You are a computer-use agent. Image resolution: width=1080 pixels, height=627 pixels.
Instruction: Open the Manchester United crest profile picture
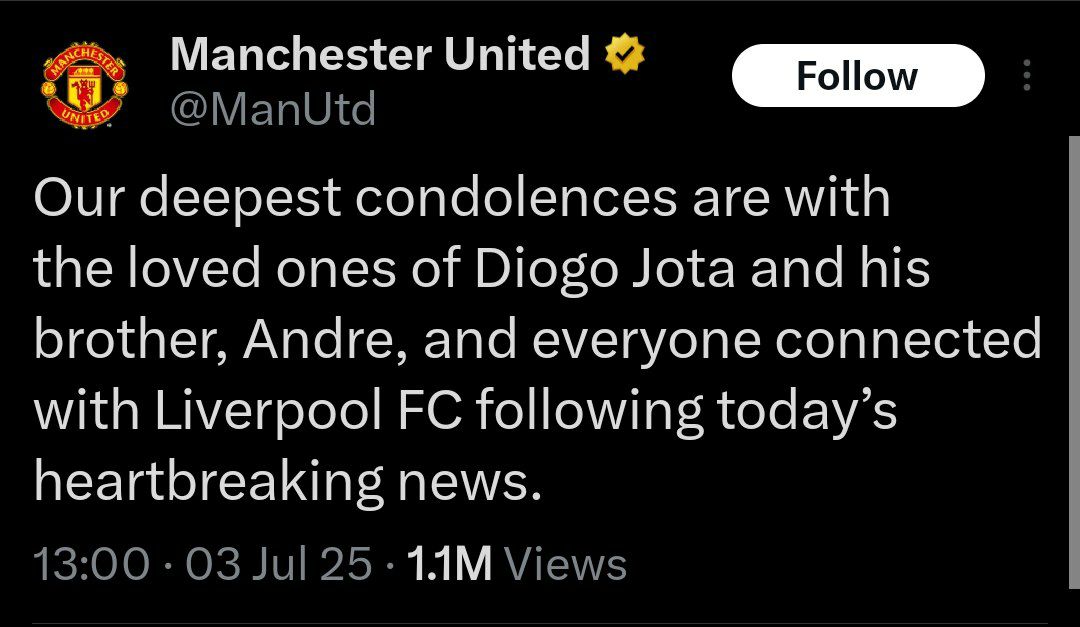pyautogui.click(x=85, y=85)
